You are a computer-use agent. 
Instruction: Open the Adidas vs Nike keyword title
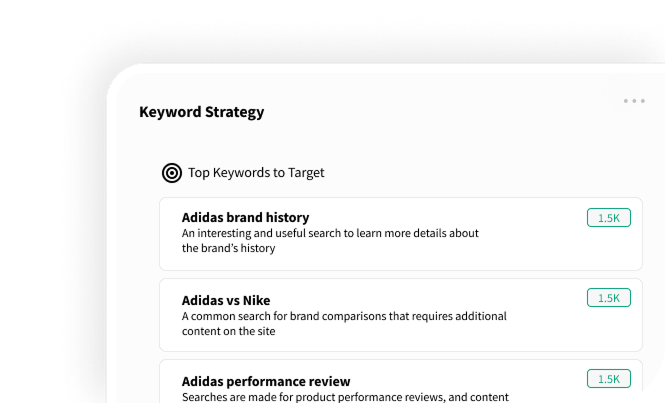click(226, 300)
